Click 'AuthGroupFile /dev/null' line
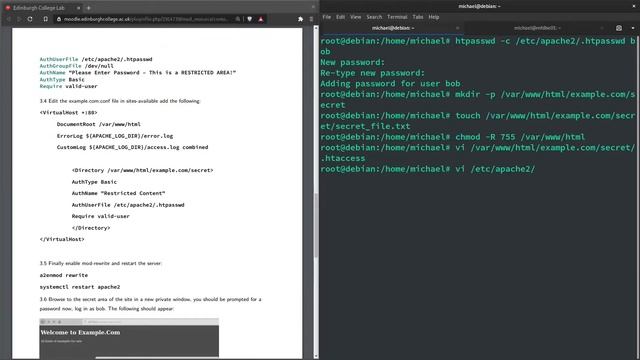The image size is (640, 360). [x=76, y=66]
